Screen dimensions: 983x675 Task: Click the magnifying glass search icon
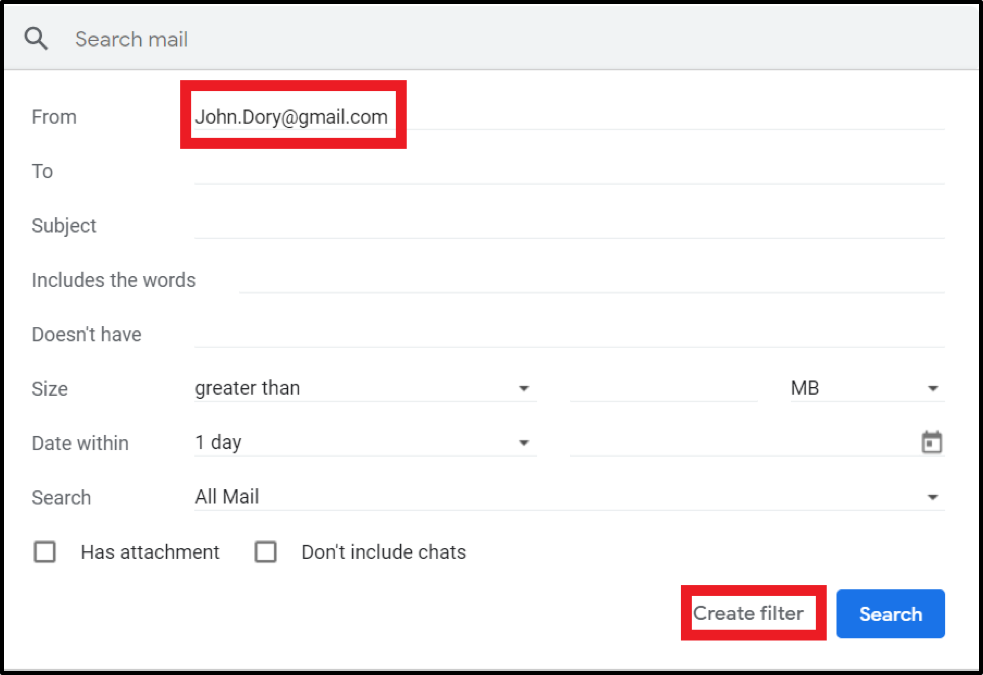click(37, 39)
